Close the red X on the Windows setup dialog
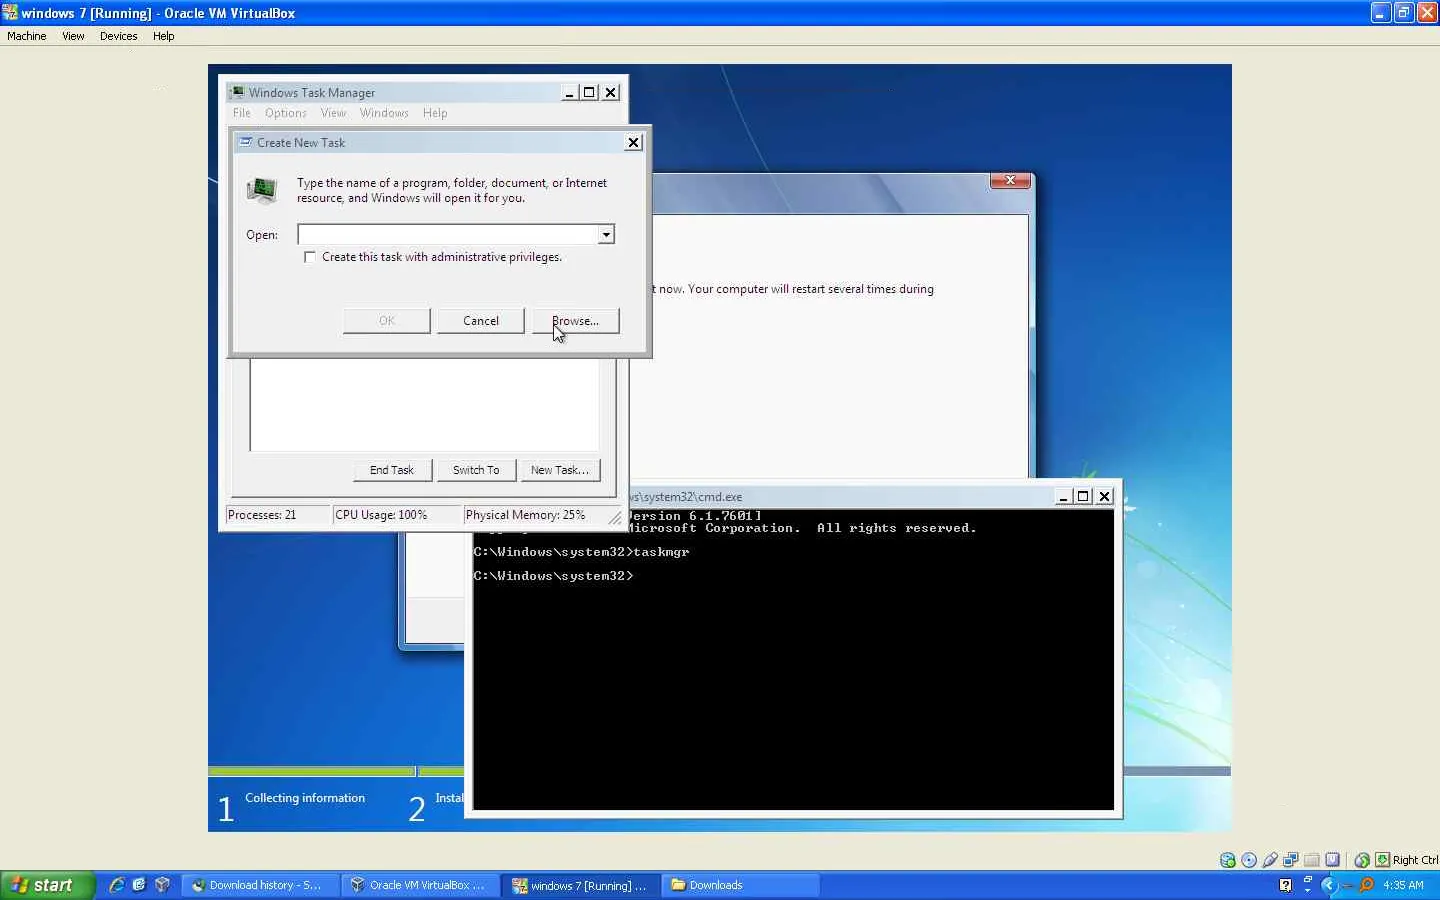The width and height of the screenshot is (1440, 900). pyautogui.click(x=1010, y=180)
